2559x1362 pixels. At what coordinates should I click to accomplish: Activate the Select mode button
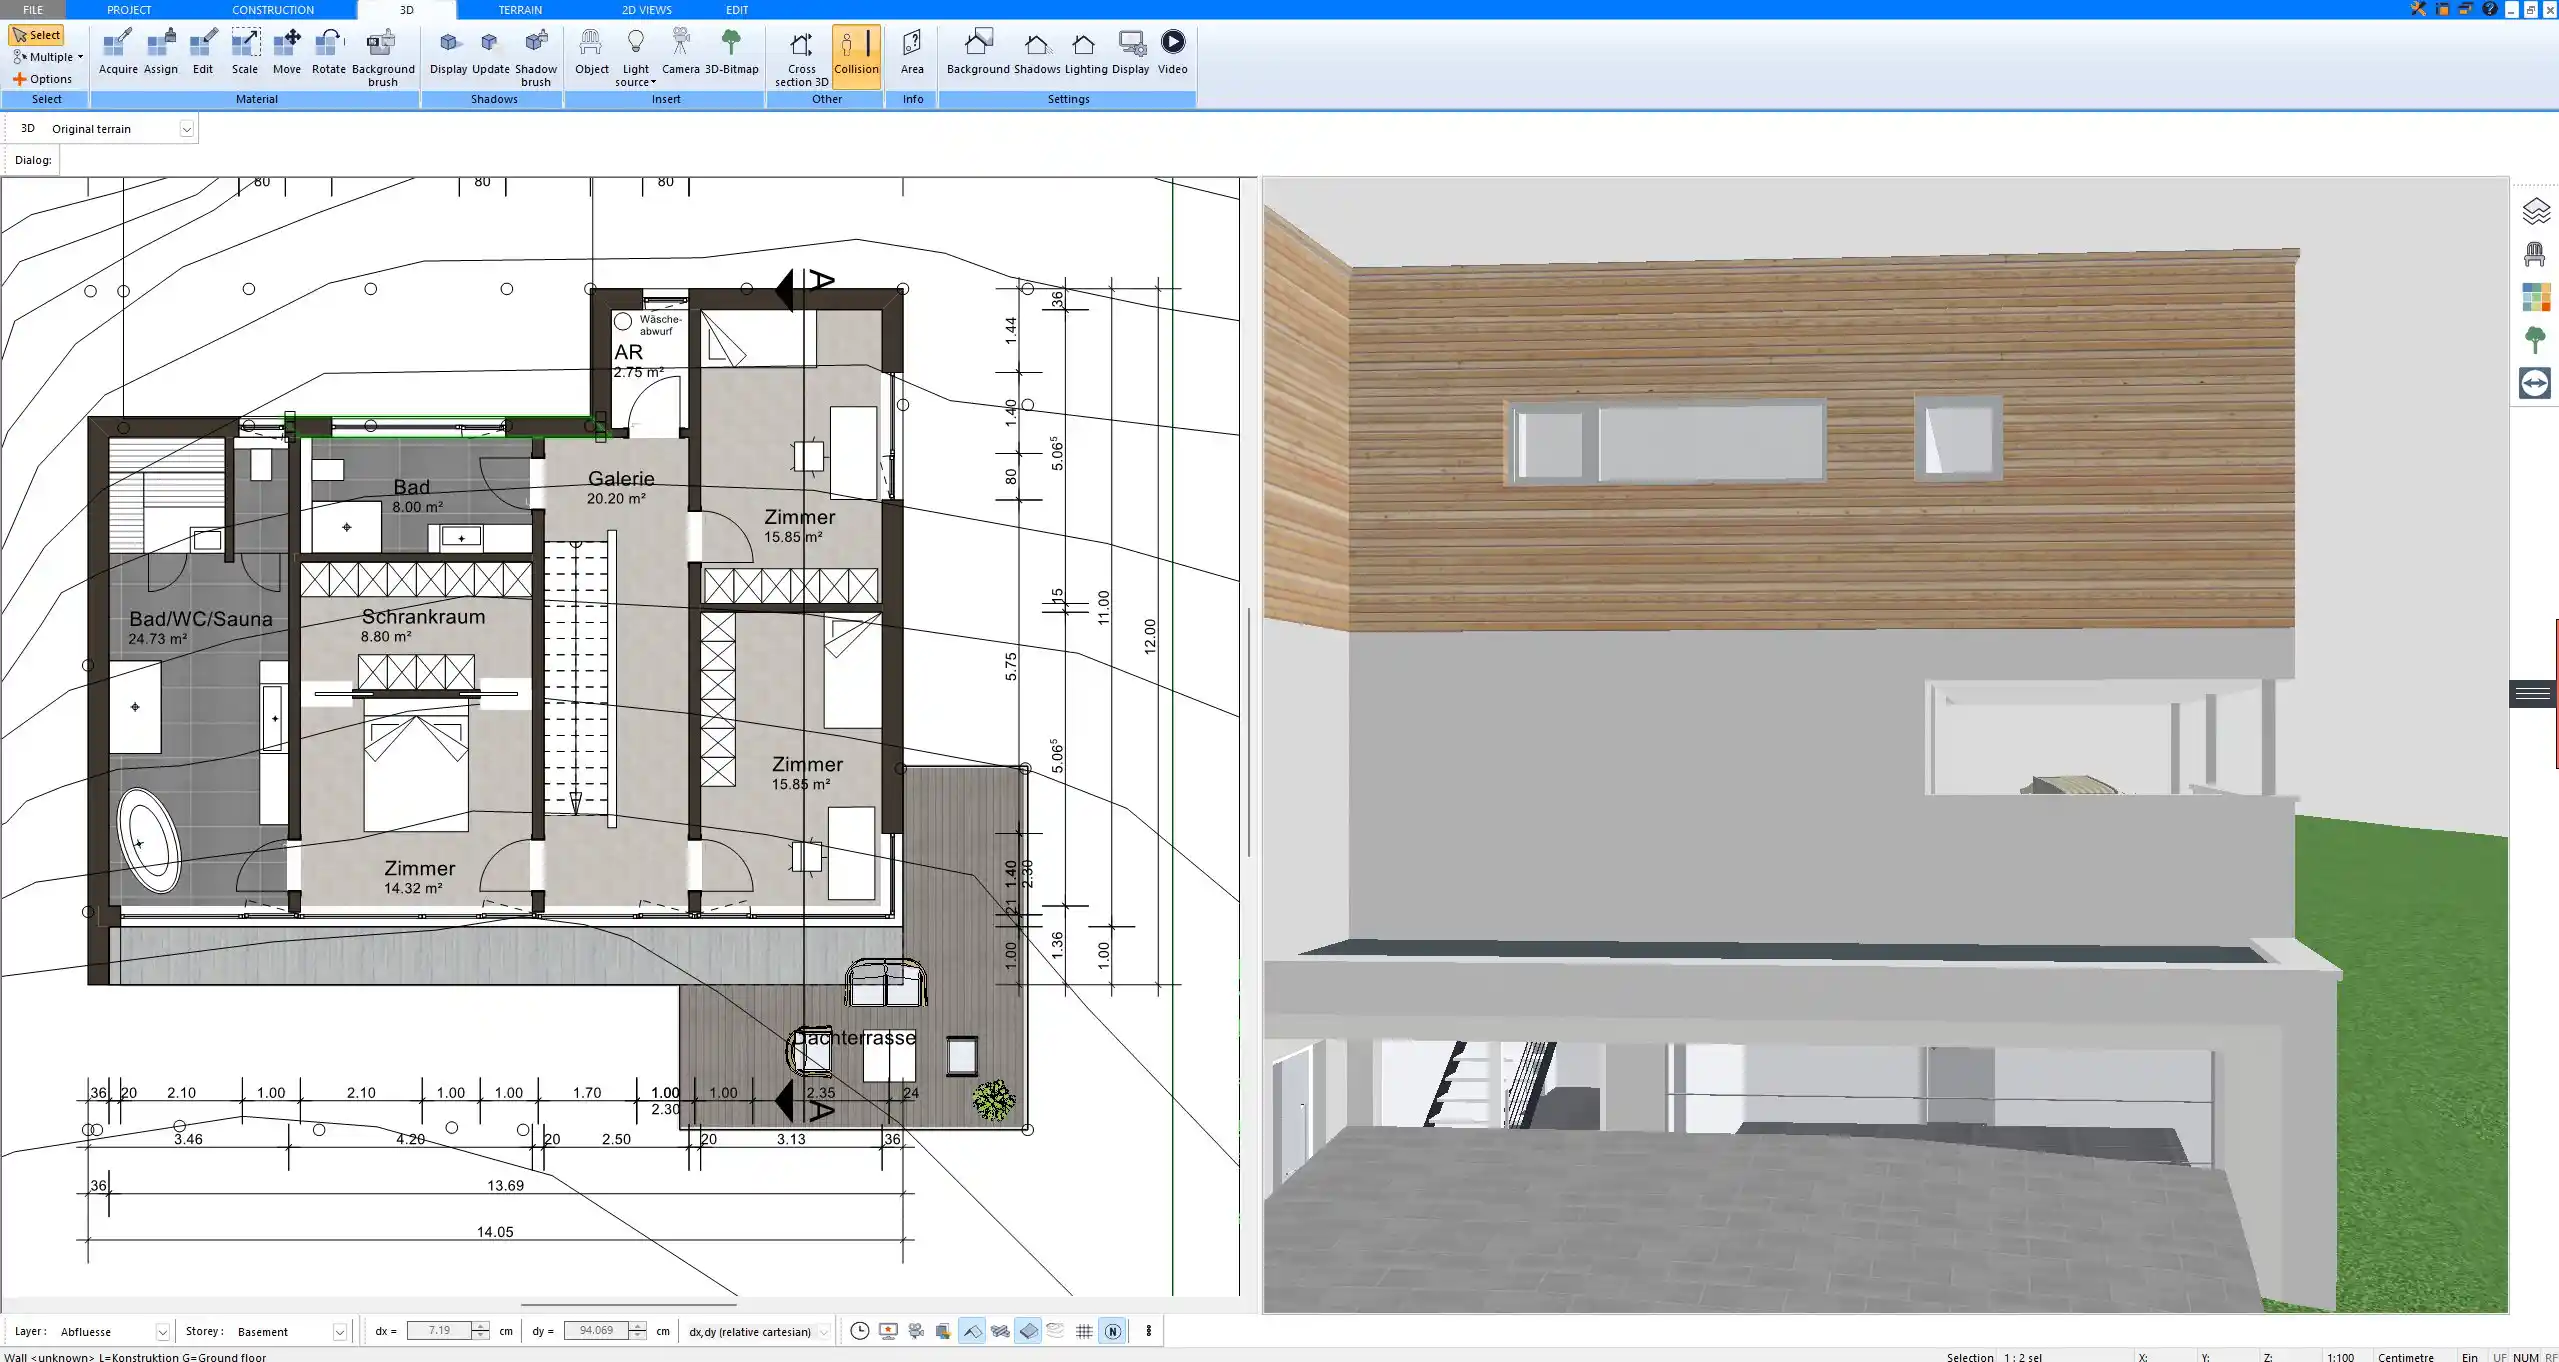click(36, 35)
